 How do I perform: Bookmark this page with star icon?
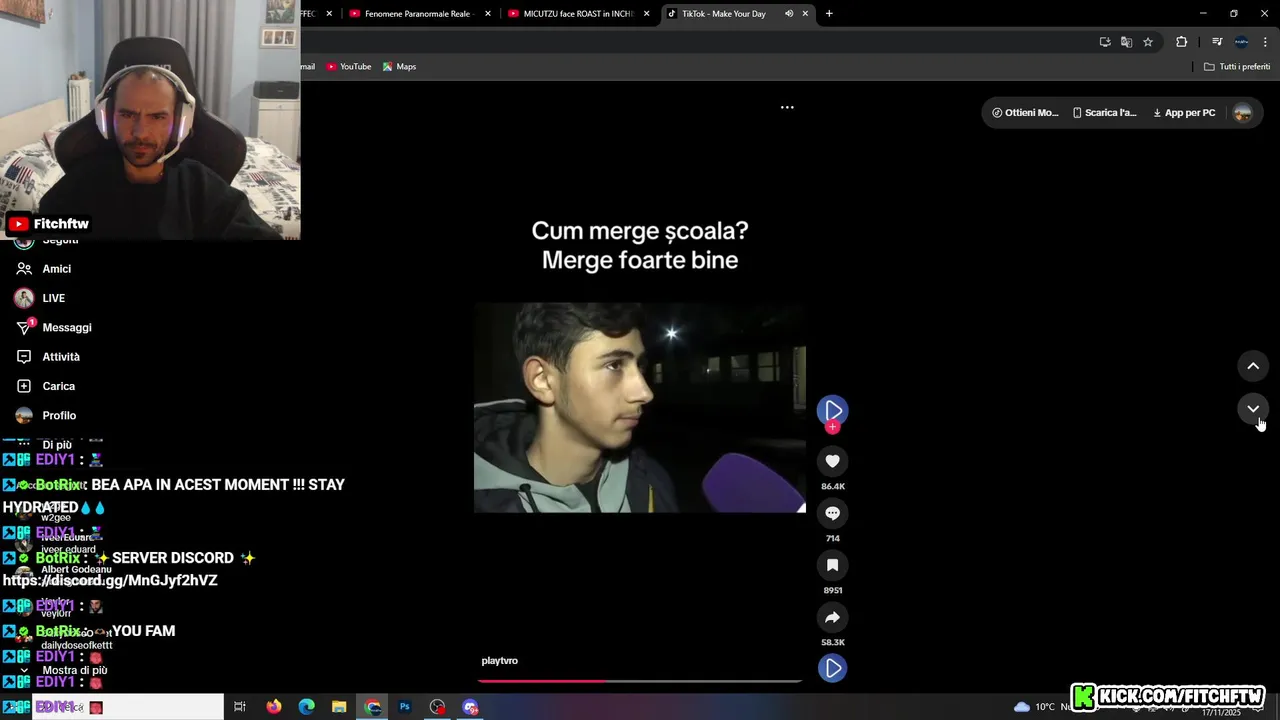tap(1148, 42)
